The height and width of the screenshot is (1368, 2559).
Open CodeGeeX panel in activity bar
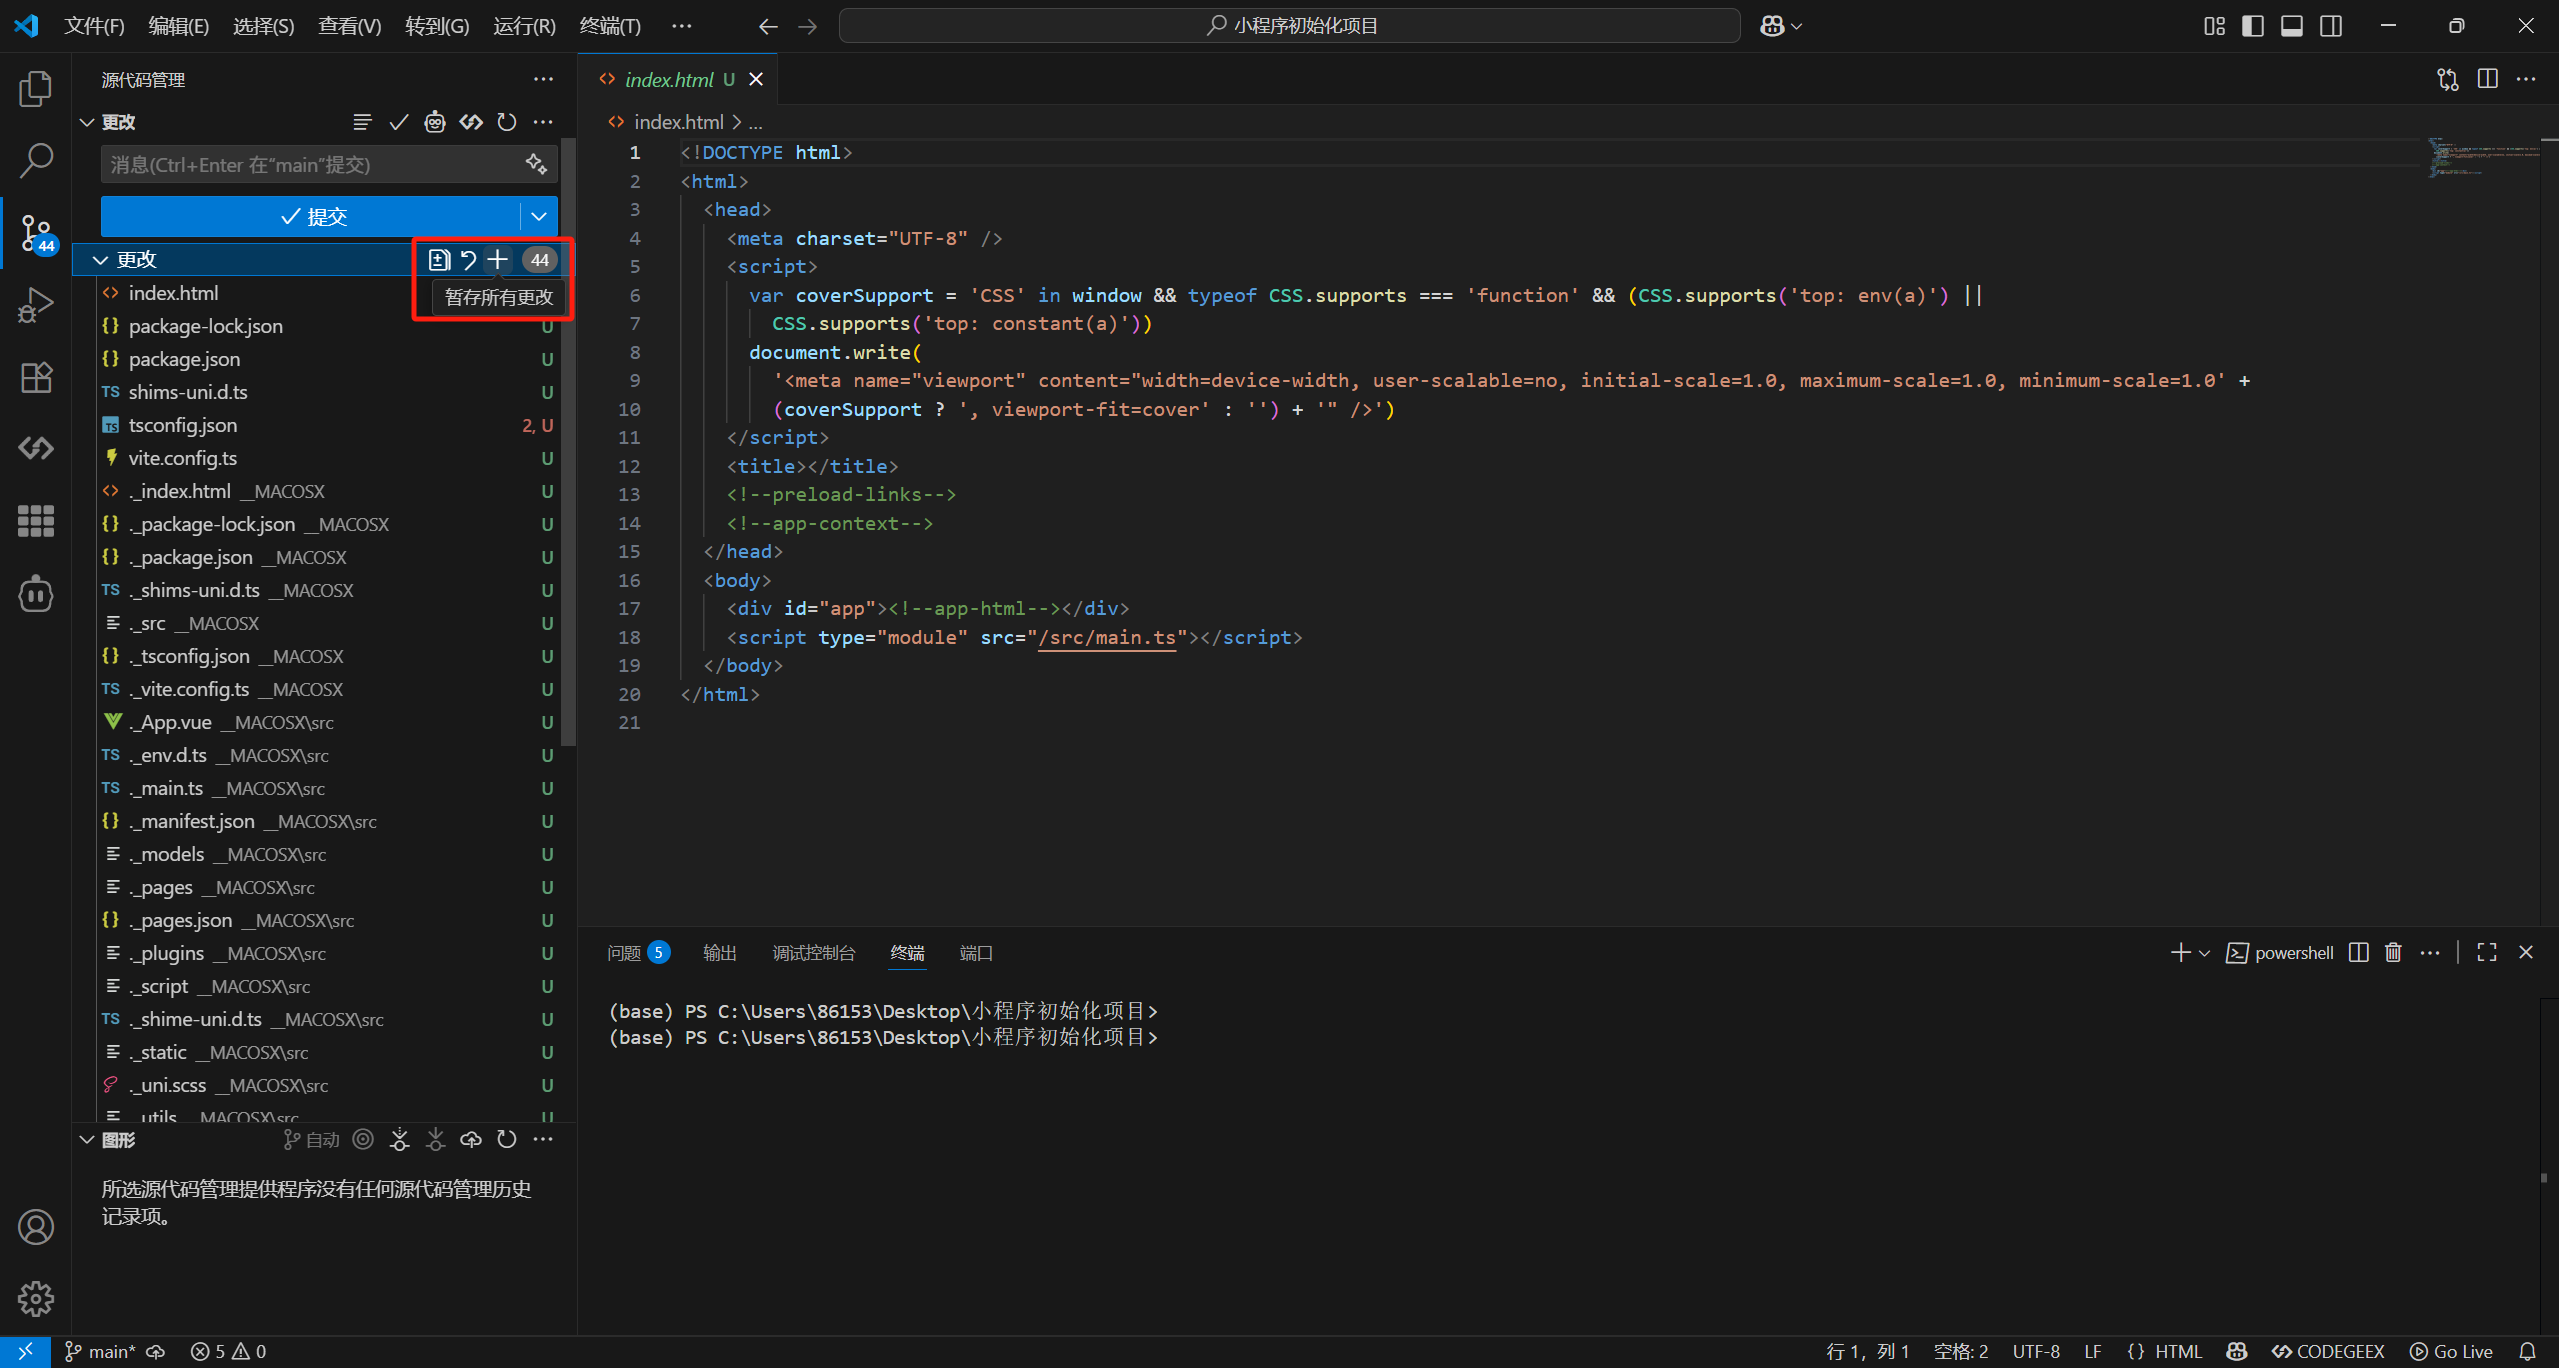(36, 448)
